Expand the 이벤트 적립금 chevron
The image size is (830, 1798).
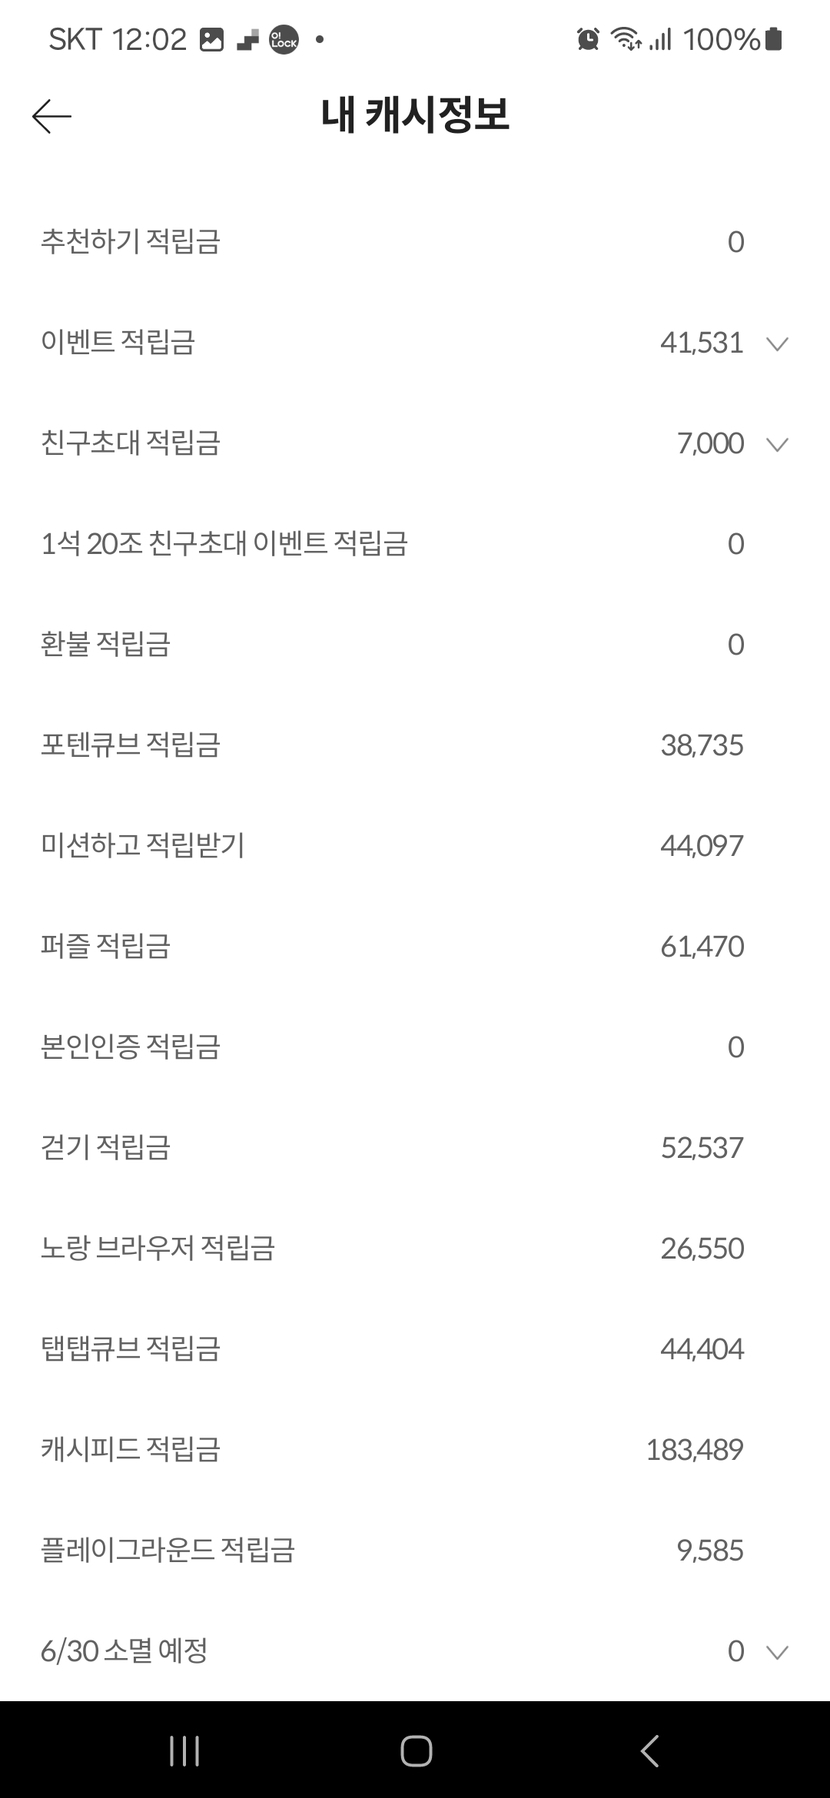pyautogui.click(x=777, y=344)
